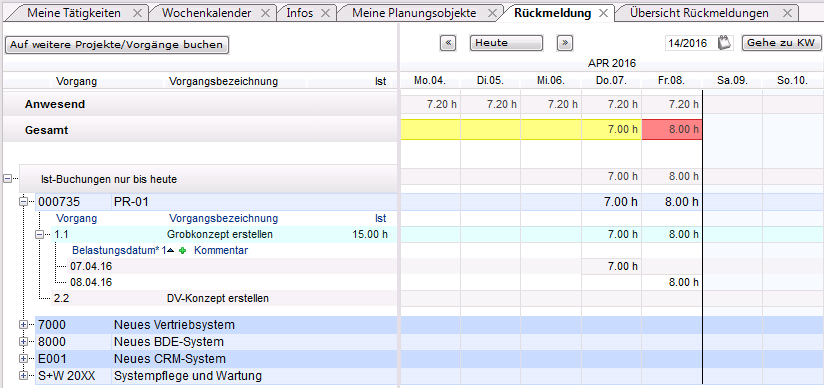Click the So.10. day column header
This screenshot has width=824, height=388.
pos(793,81)
